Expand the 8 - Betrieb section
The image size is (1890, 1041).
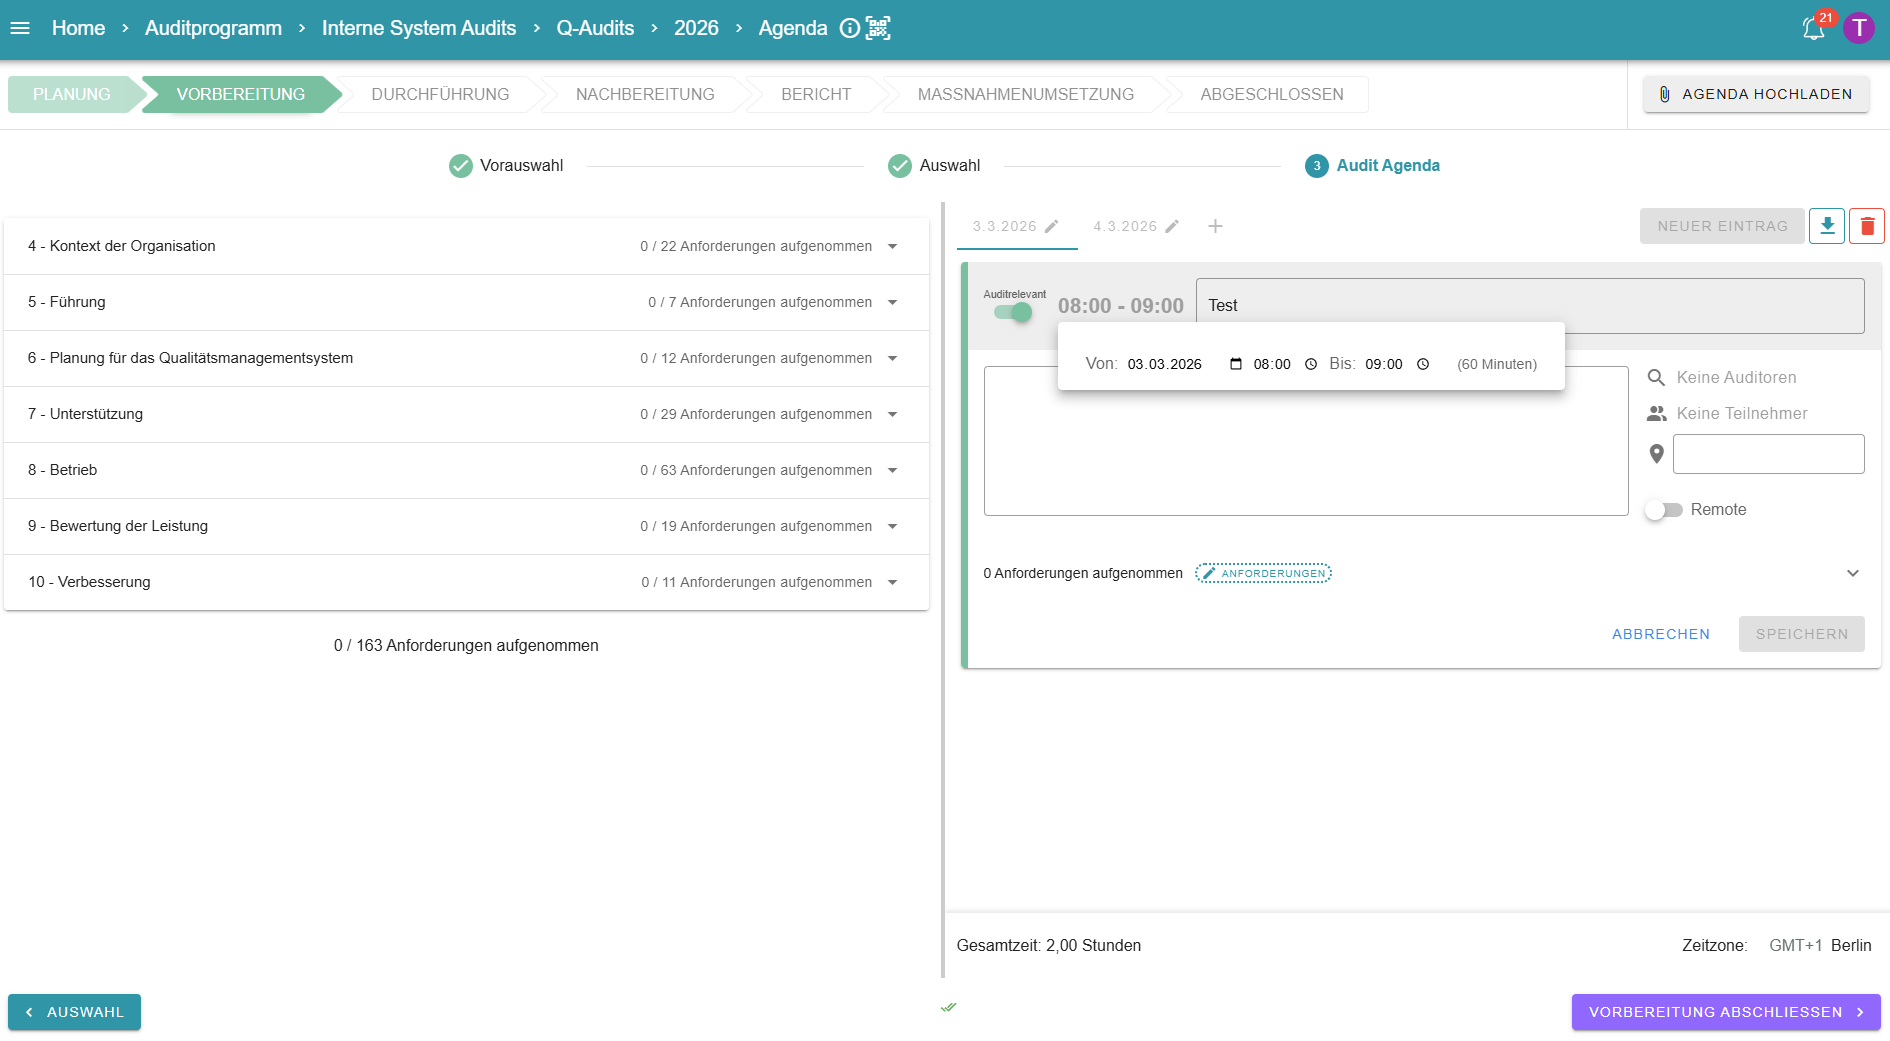tap(892, 470)
